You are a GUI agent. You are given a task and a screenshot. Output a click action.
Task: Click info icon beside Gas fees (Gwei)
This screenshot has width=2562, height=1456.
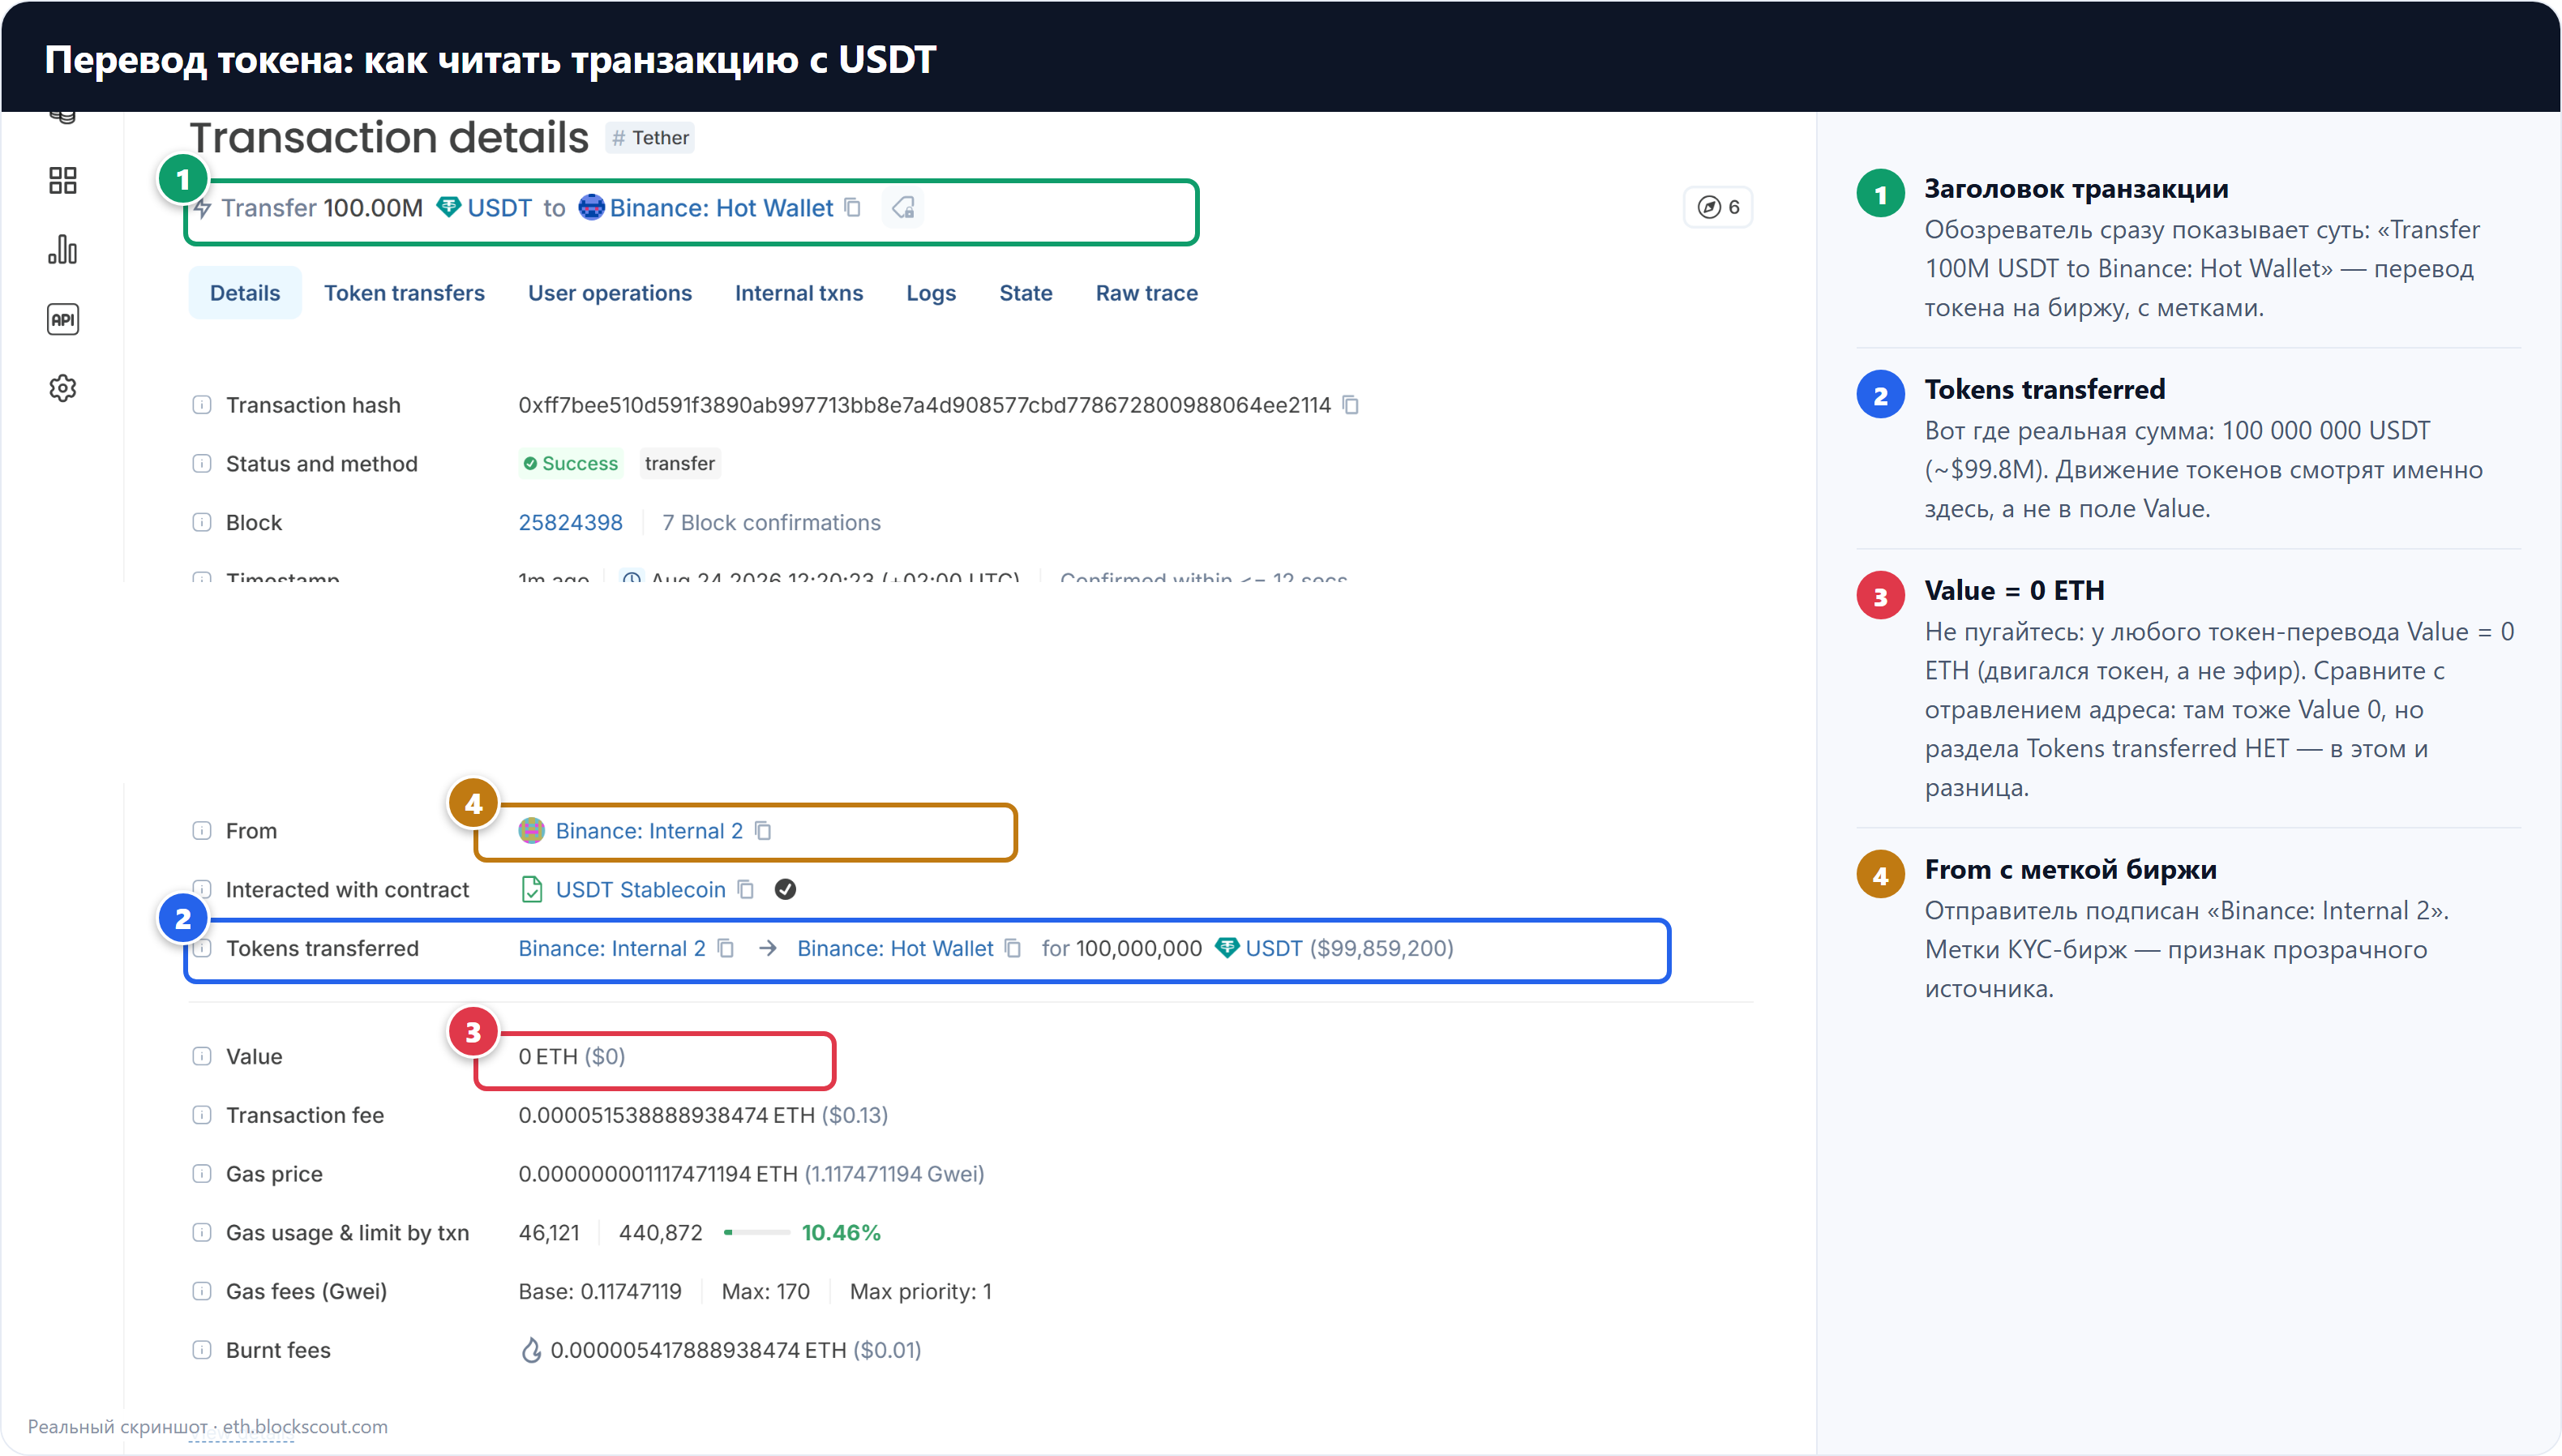[x=202, y=1292]
